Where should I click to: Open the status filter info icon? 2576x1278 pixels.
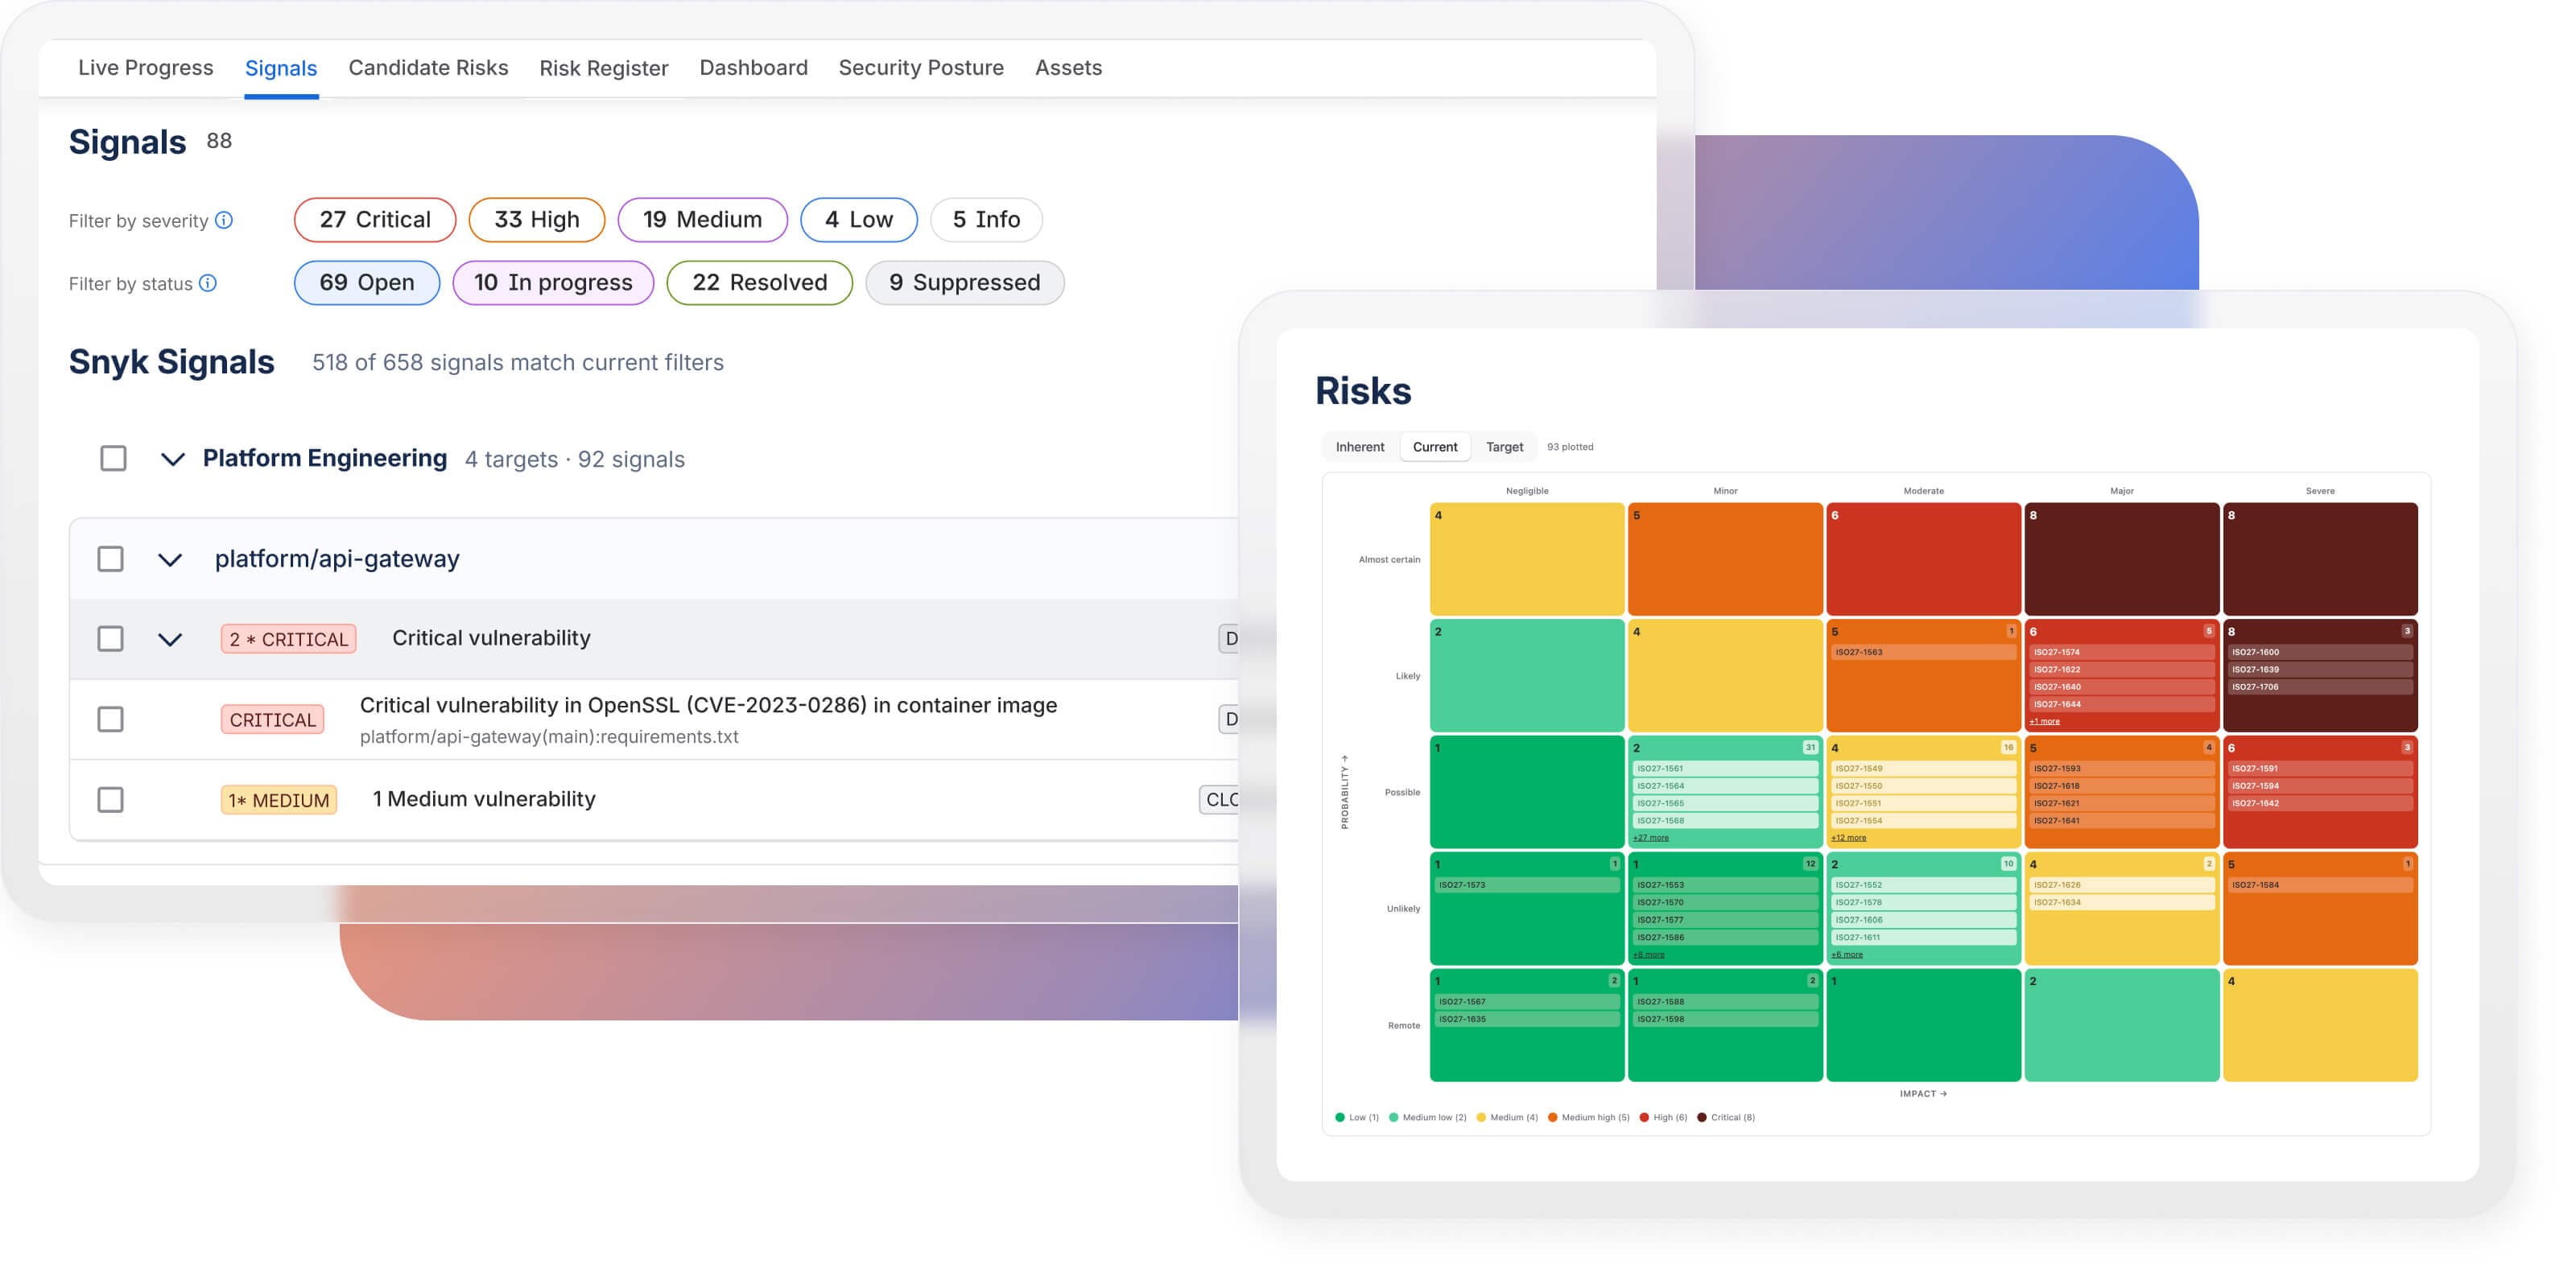tap(208, 283)
